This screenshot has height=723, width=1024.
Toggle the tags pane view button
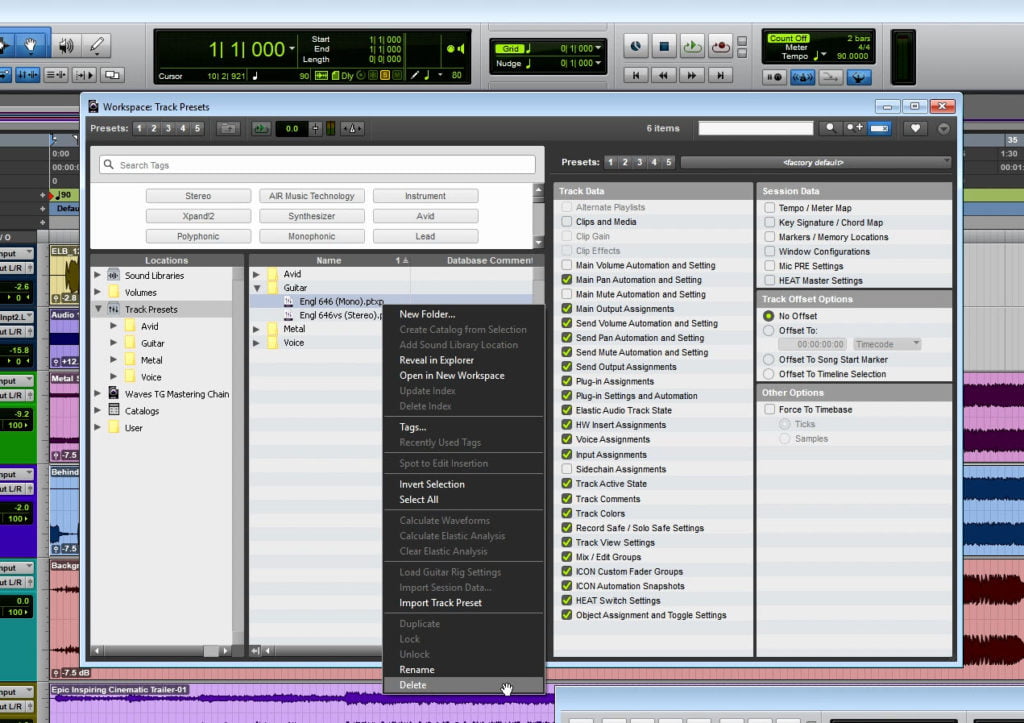point(880,128)
